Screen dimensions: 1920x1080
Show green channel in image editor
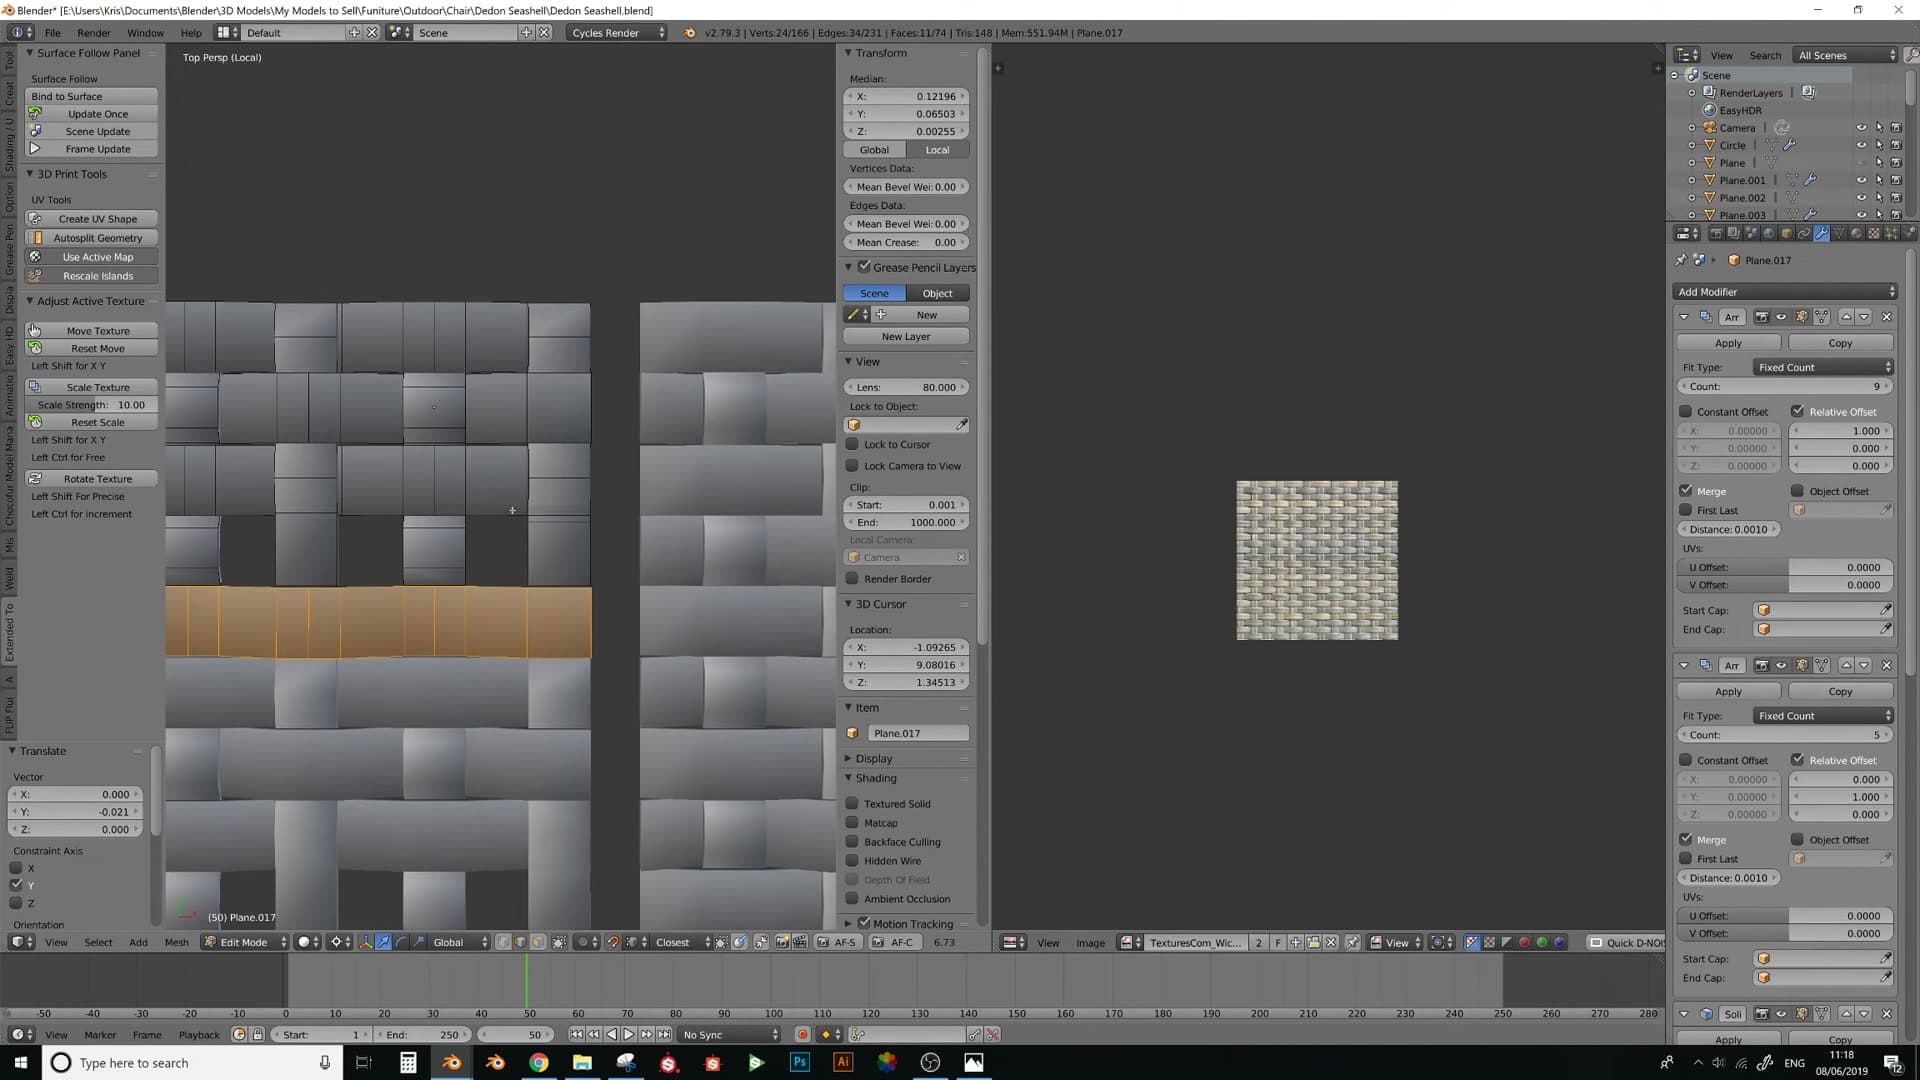(1542, 942)
